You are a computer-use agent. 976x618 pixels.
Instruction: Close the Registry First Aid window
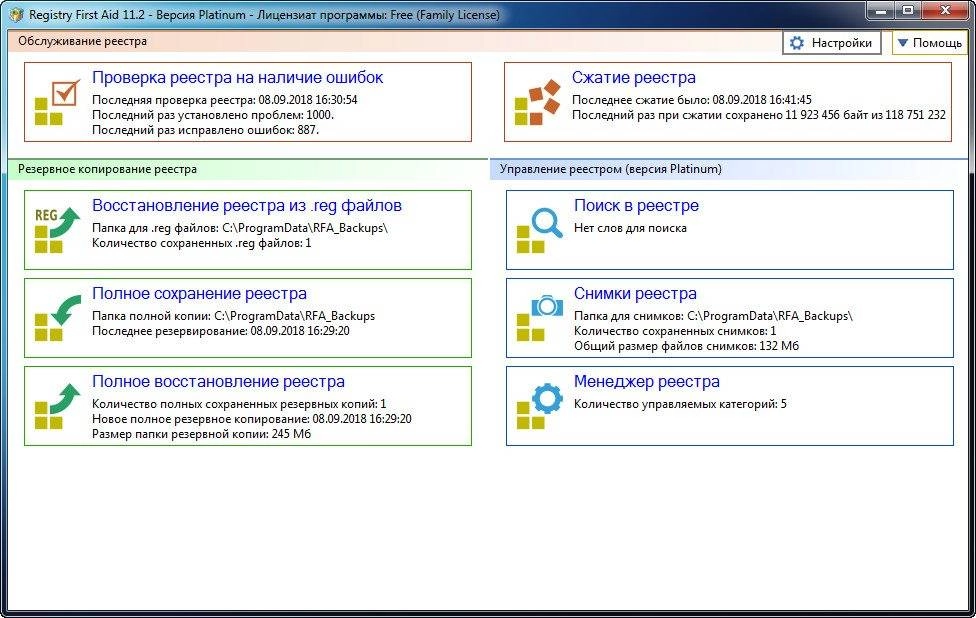[945, 11]
